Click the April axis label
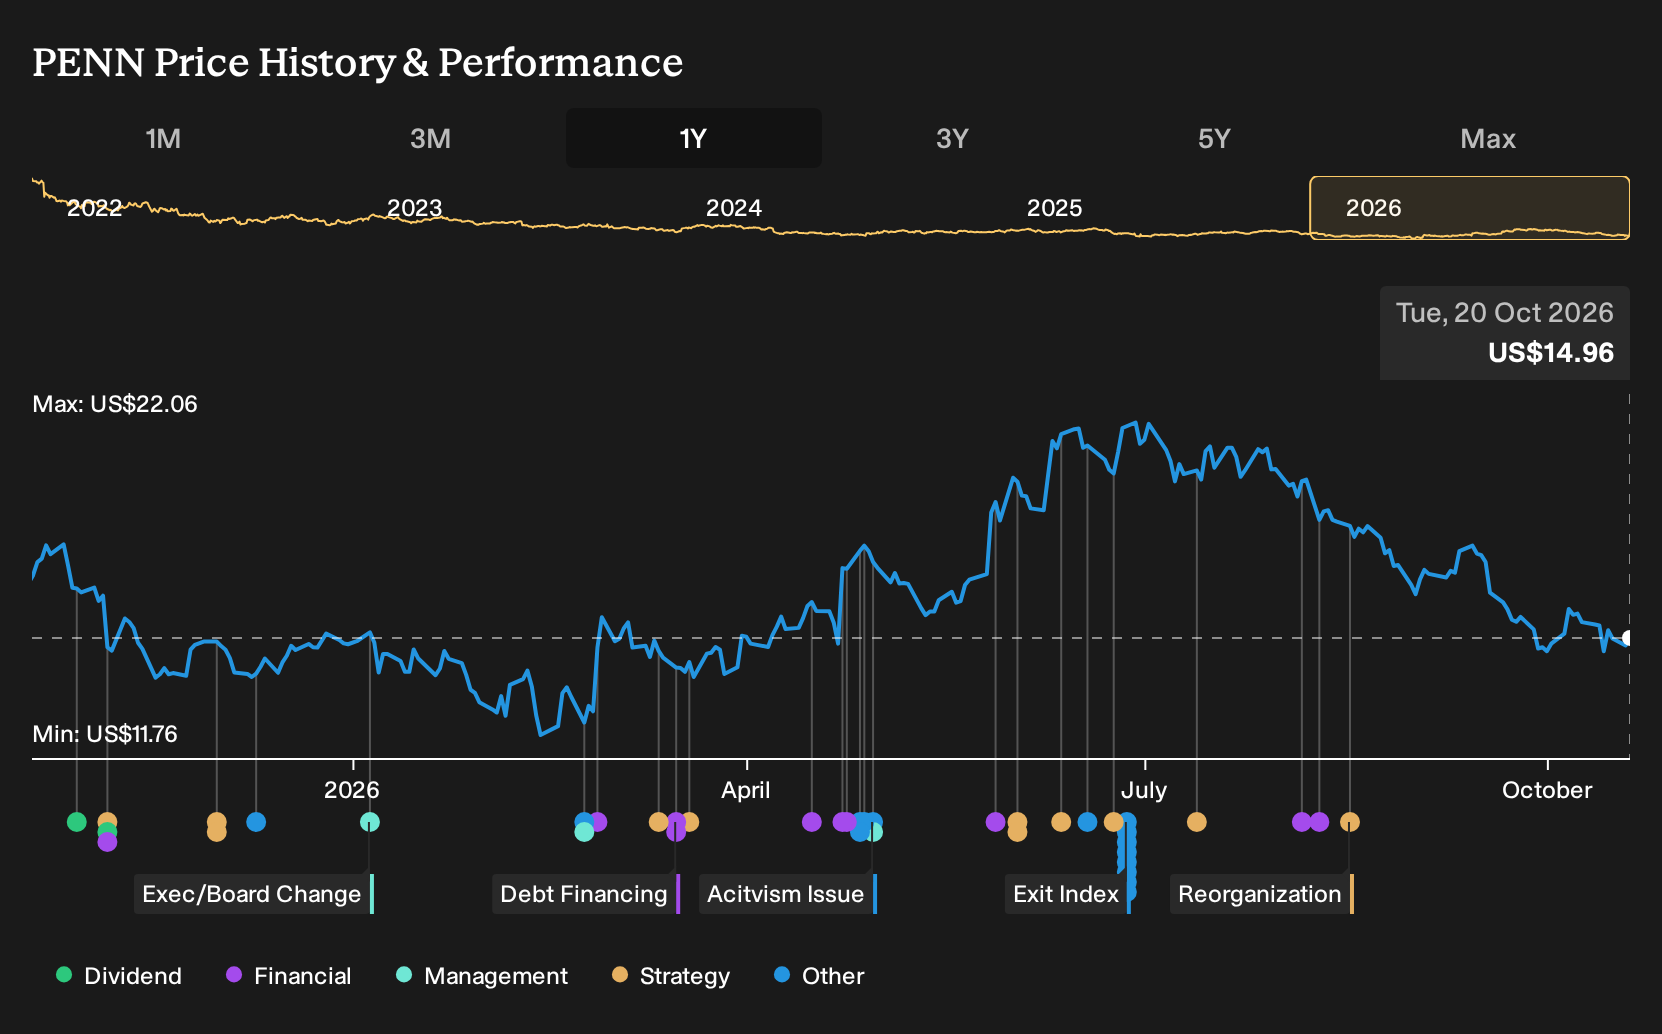This screenshot has width=1662, height=1034. [746, 790]
